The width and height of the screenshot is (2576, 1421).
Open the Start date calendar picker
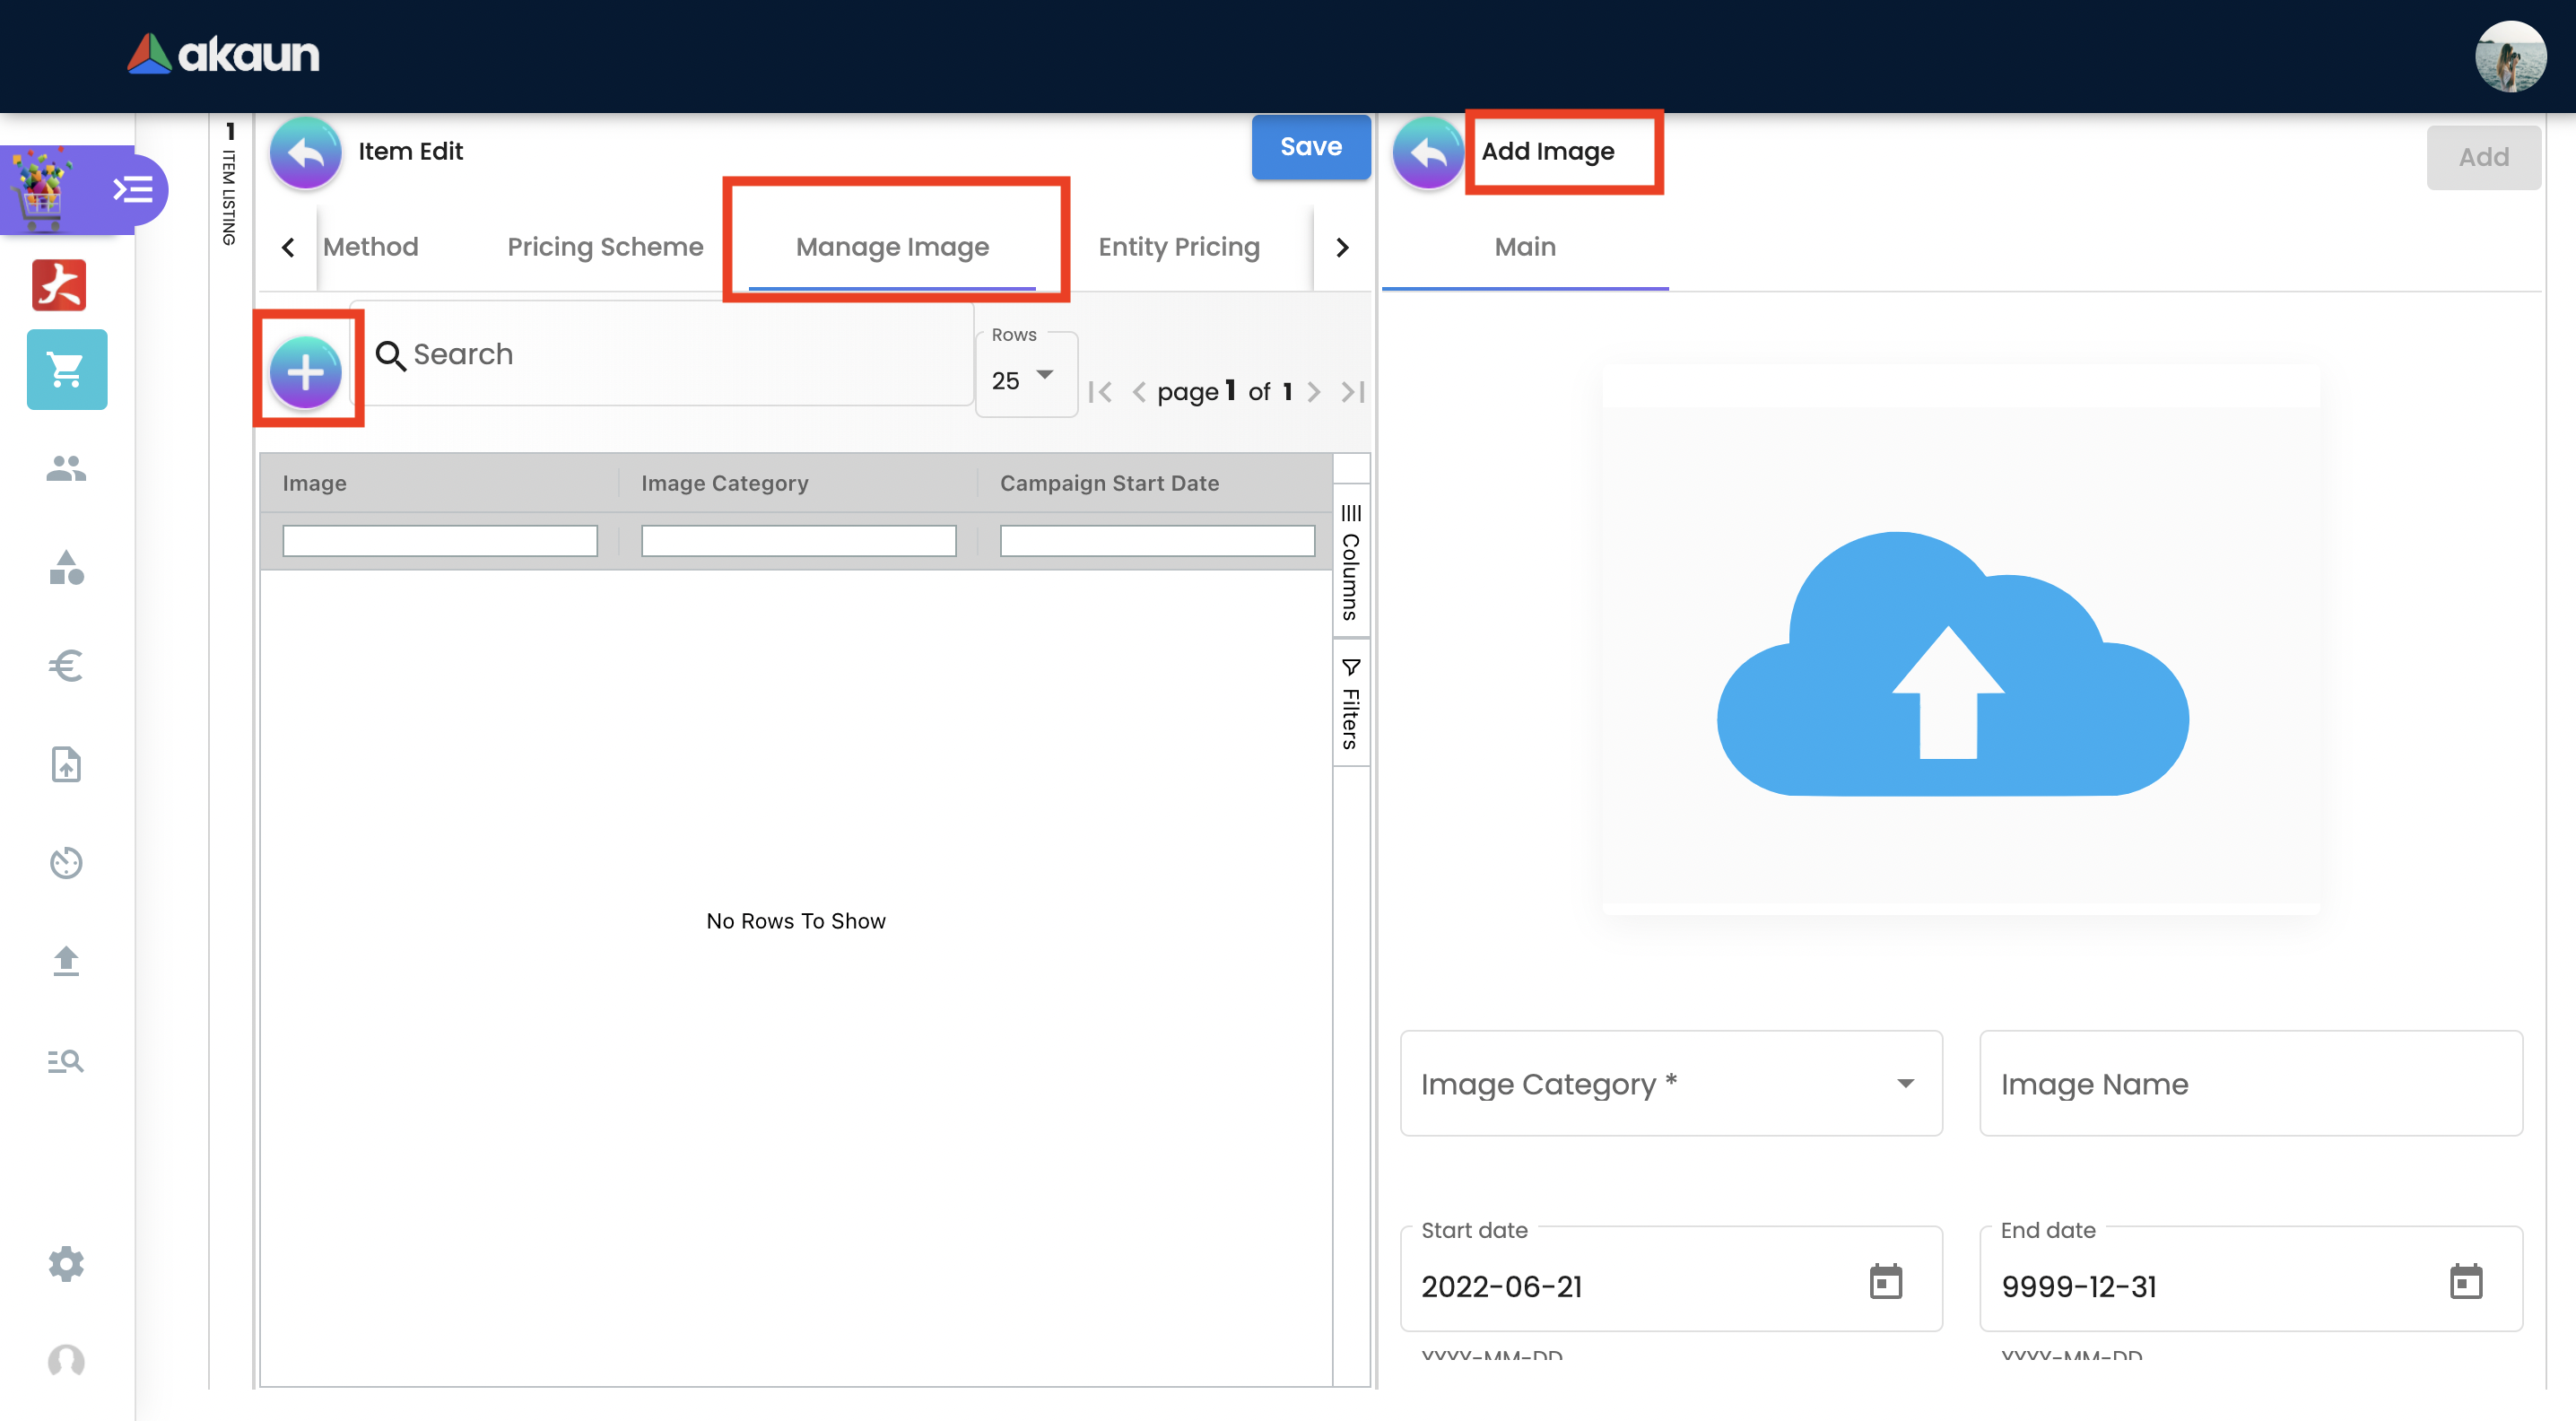(x=1885, y=1281)
